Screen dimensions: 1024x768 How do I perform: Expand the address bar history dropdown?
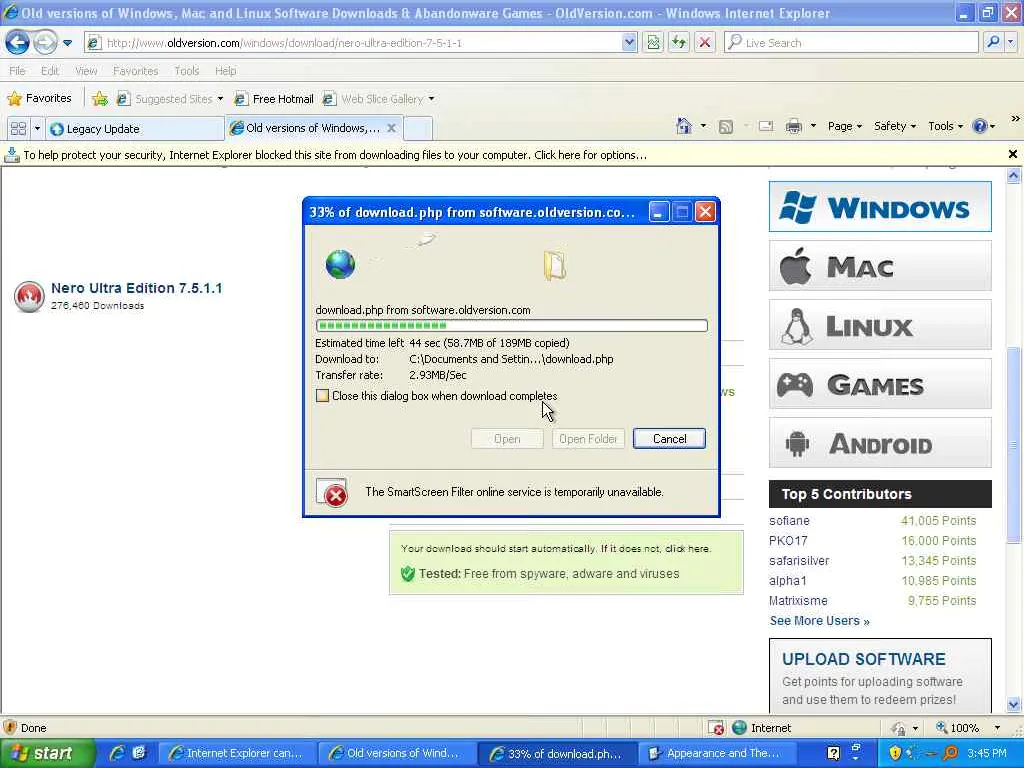coord(628,43)
